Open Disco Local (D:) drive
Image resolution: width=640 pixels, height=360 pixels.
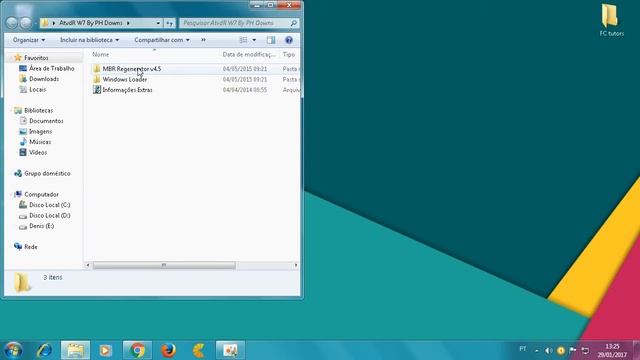(49, 216)
